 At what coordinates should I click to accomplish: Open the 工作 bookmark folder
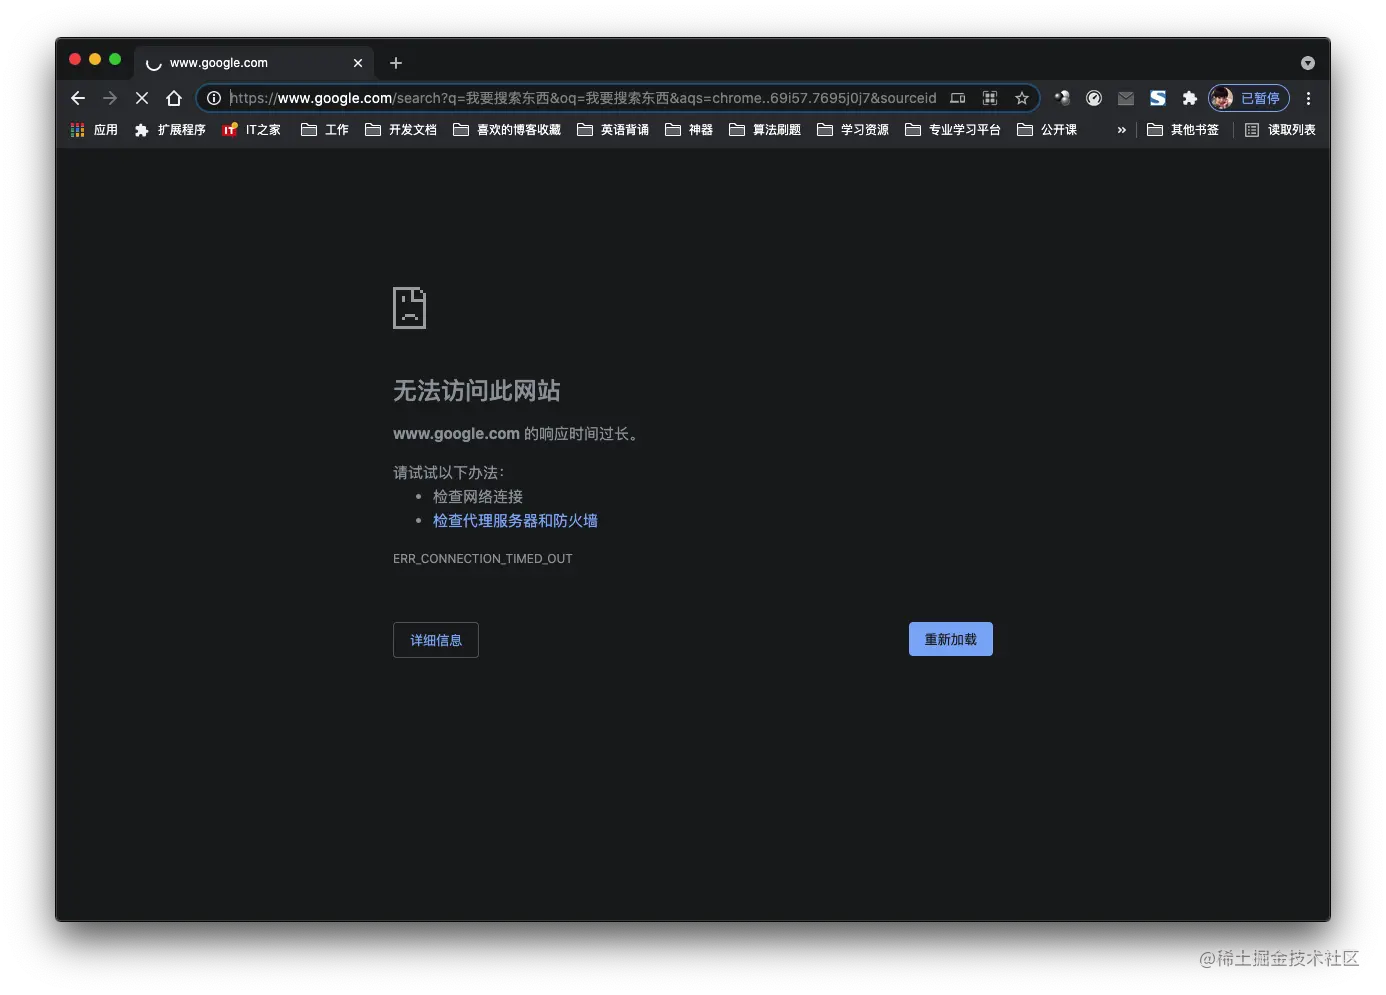pos(325,130)
